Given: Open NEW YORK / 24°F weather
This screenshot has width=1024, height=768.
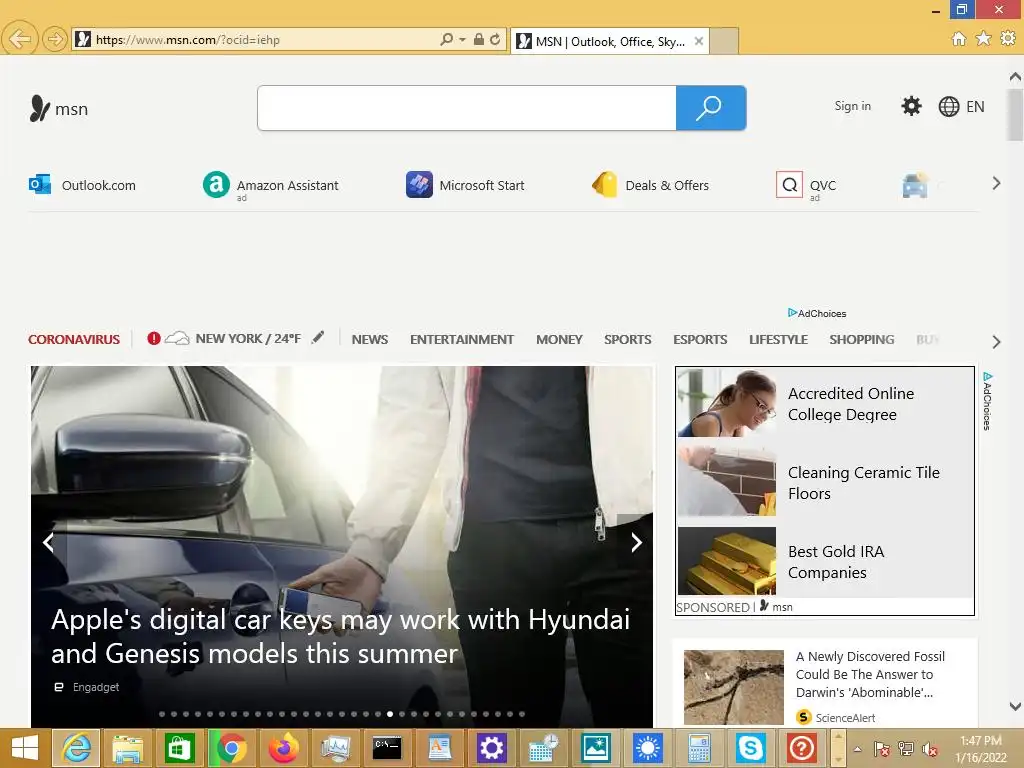Looking at the screenshot, I should [x=248, y=338].
